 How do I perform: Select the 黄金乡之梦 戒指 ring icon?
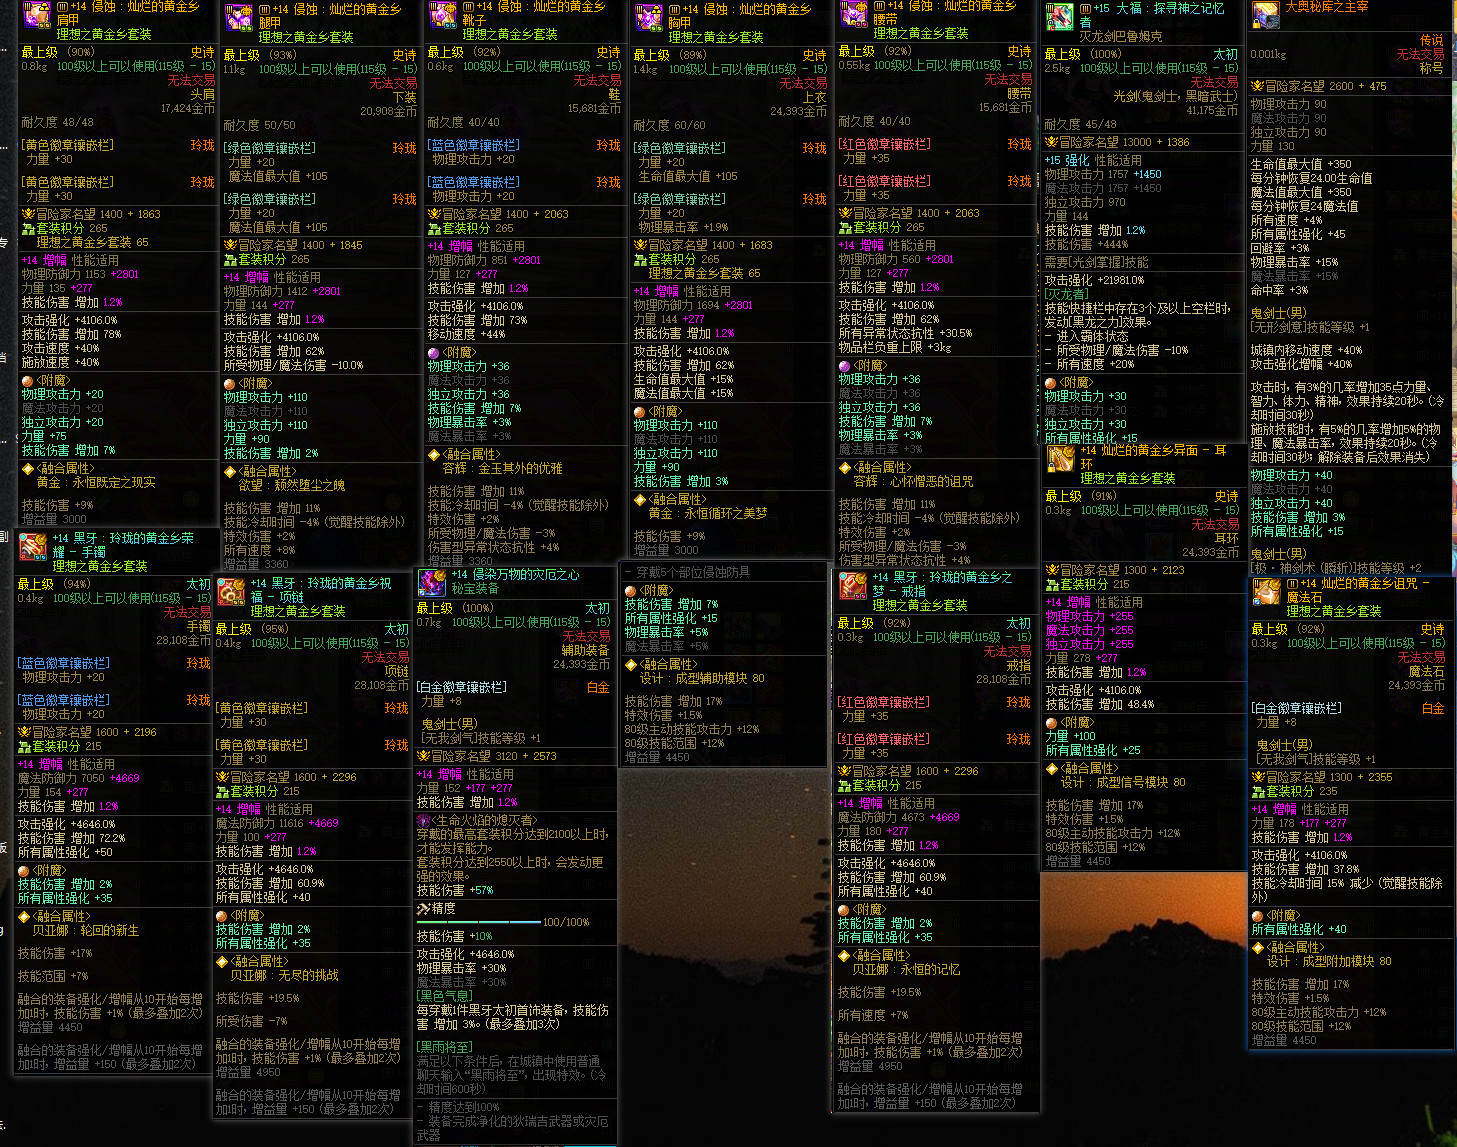coord(853,586)
